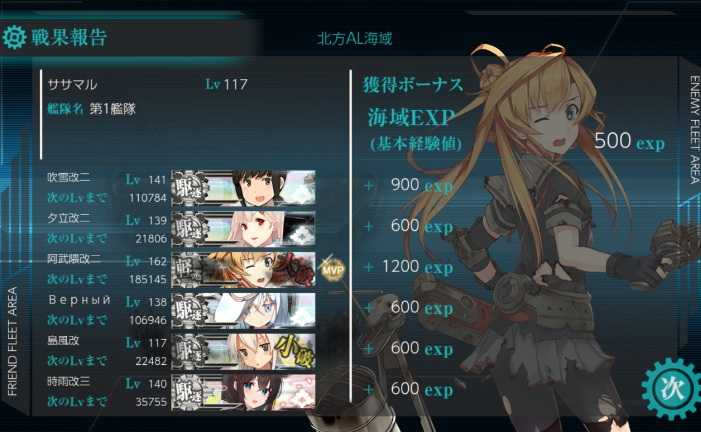Image resolution: width=701 pixels, height=432 pixels.
Task: Click the 小破 damage badge on 島風改
Action: (x=295, y=351)
